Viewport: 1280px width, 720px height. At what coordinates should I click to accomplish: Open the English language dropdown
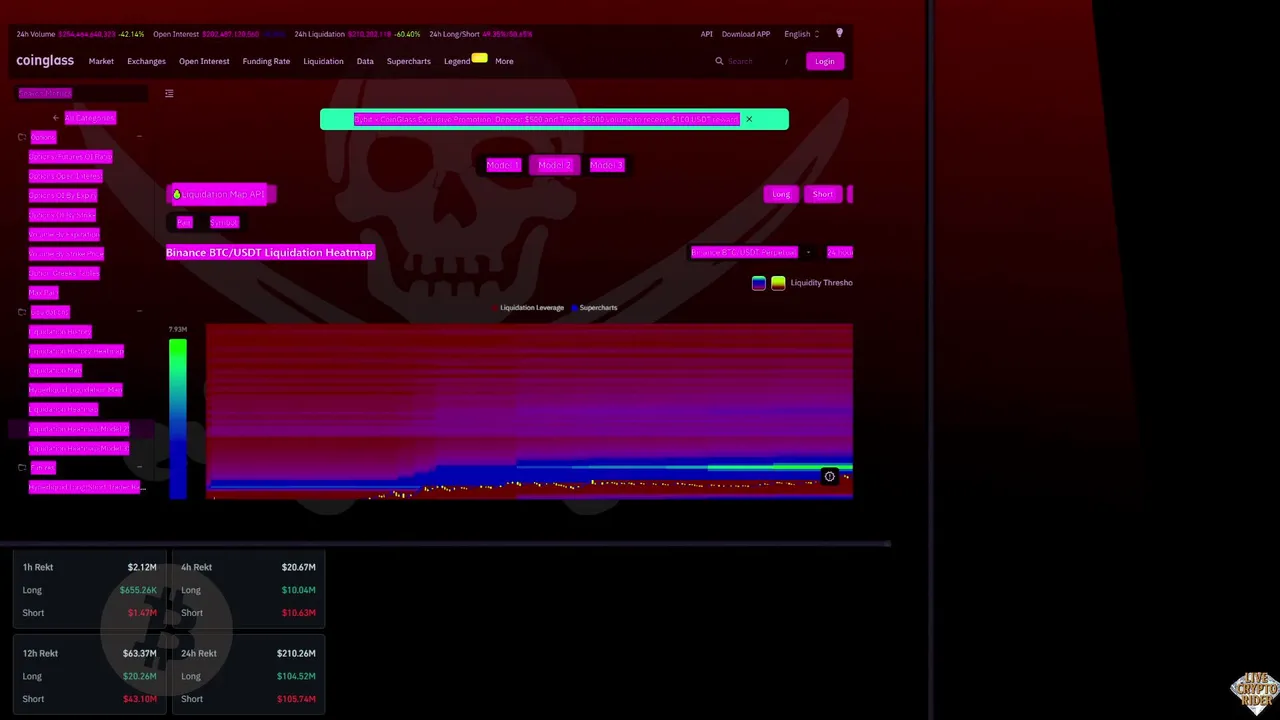[802, 34]
